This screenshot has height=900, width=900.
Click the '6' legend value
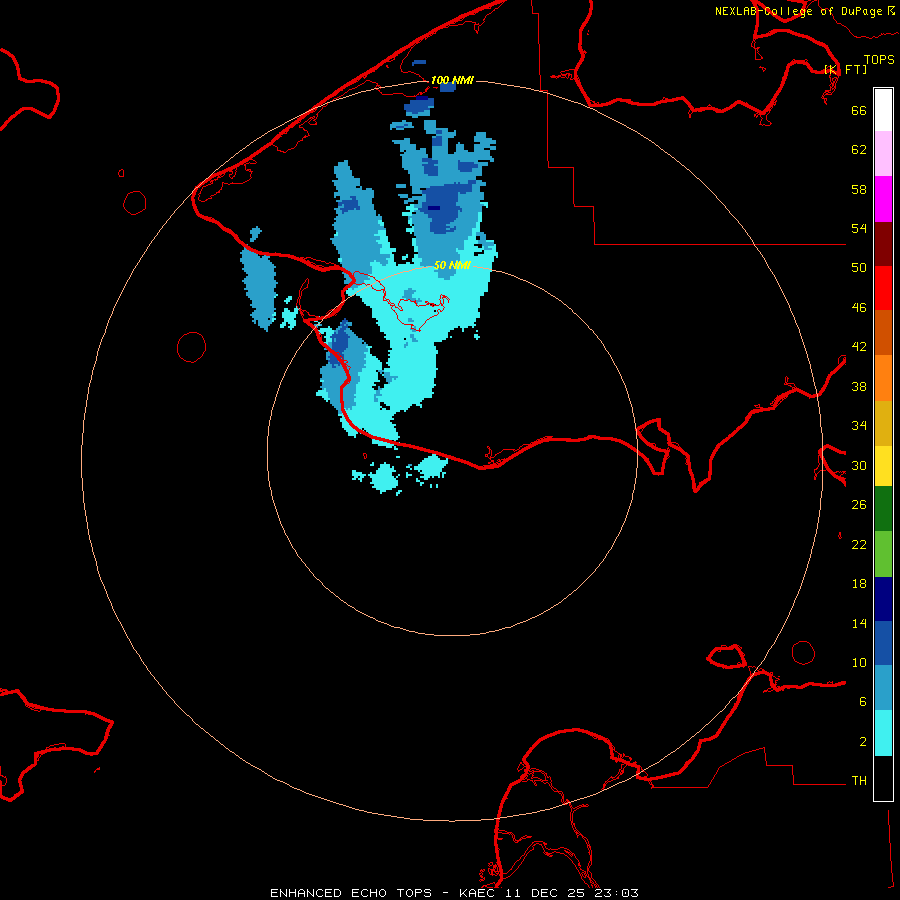click(863, 702)
